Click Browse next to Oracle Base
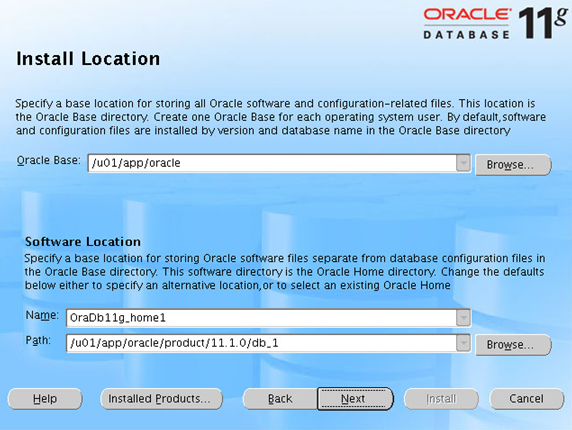 (x=513, y=165)
